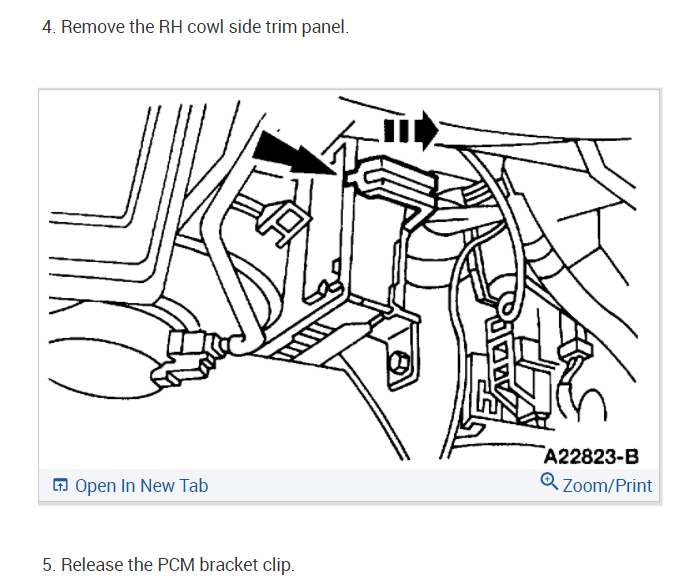The height and width of the screenshot is (578, 698).
Task: Click the word RH in step 4
Action: 170,27
